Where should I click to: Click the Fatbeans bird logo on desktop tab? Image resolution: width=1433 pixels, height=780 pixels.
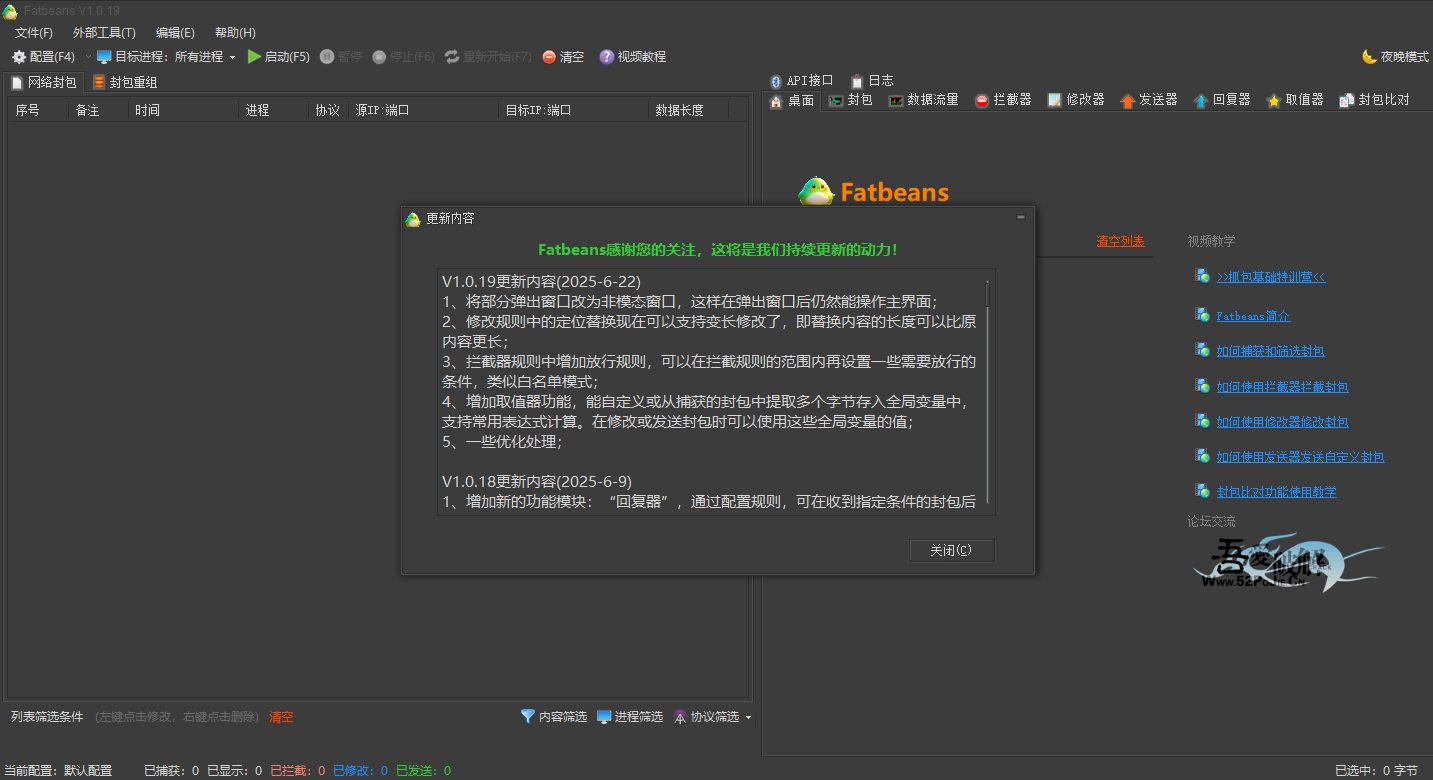[817, 191]
